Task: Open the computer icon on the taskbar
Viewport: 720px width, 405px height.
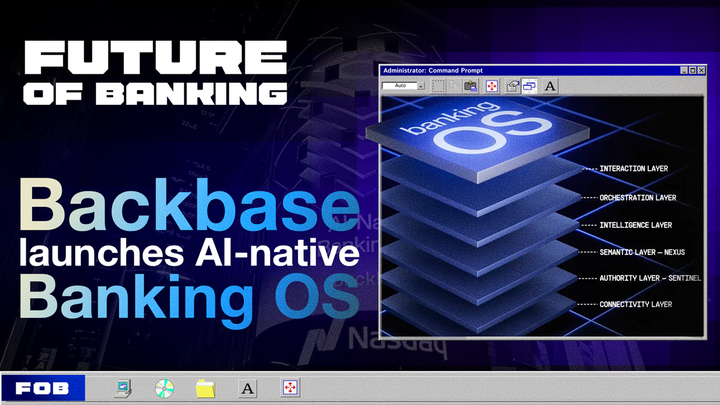Action: point(123,388)
